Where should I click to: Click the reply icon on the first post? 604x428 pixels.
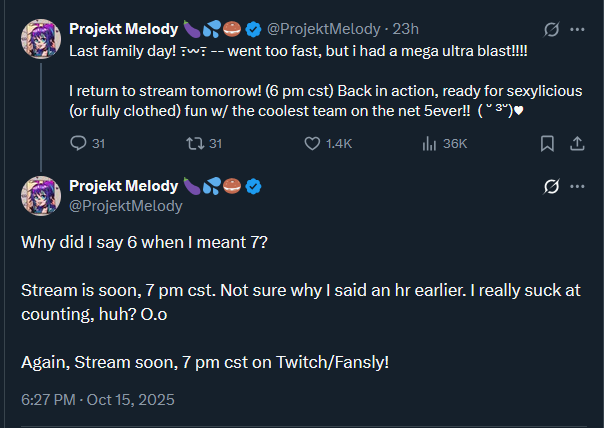79,144
